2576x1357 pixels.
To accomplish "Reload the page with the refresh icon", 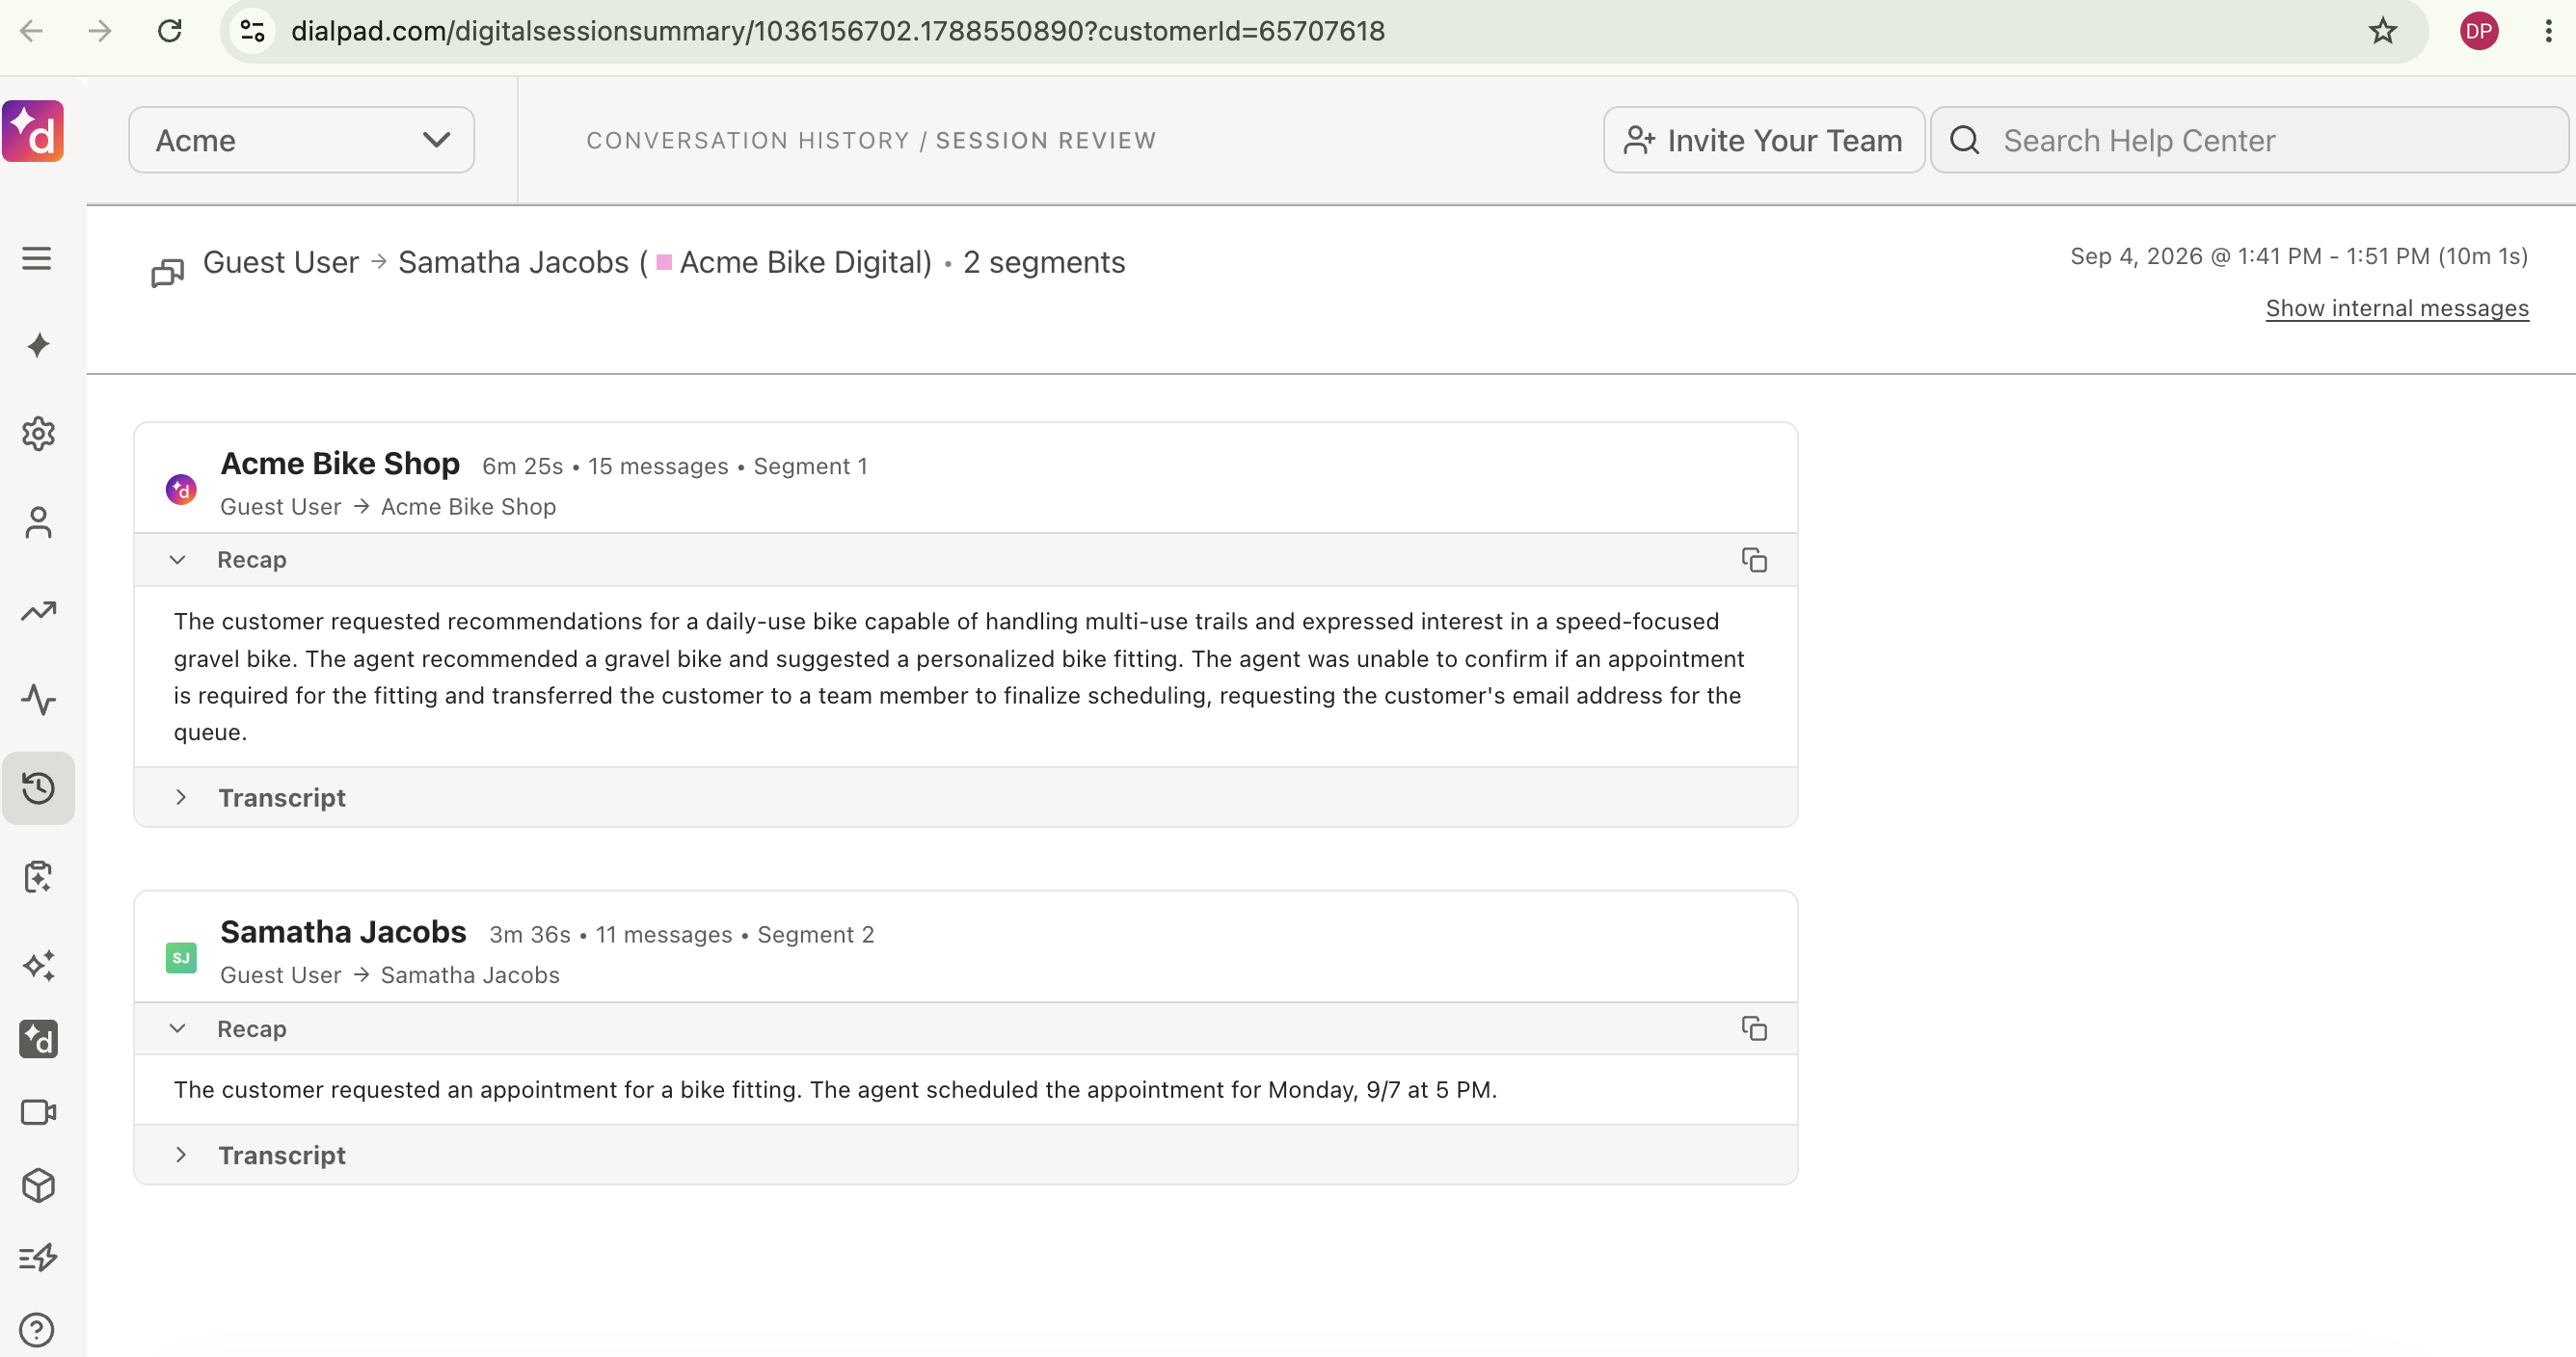I will (170, 31).
